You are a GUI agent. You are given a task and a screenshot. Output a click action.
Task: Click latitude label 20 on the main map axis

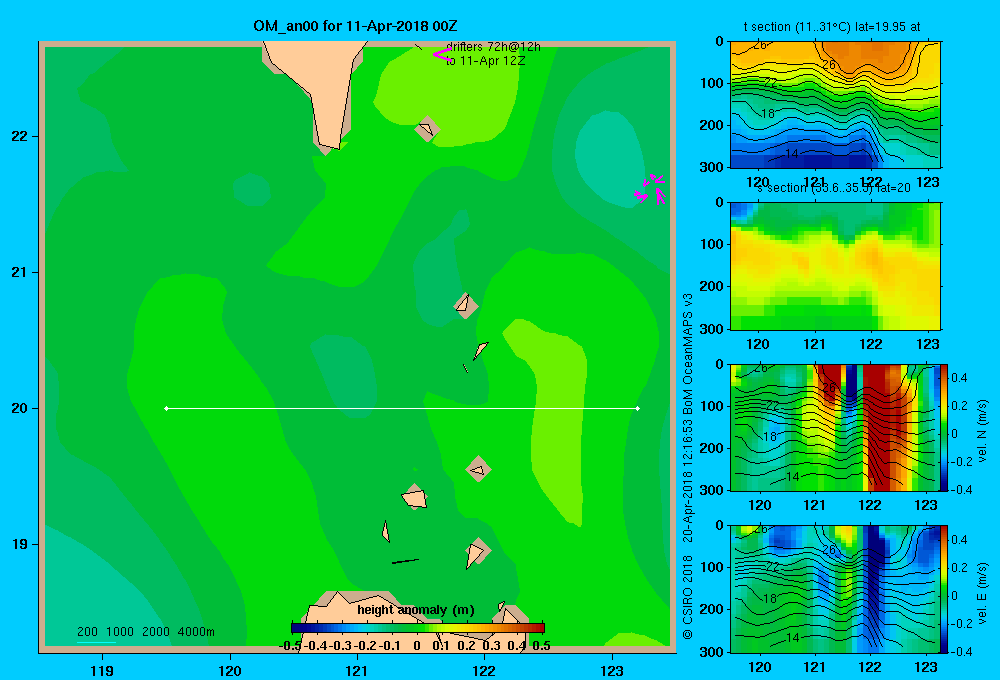pyautogui.click(x=20, y=408)
